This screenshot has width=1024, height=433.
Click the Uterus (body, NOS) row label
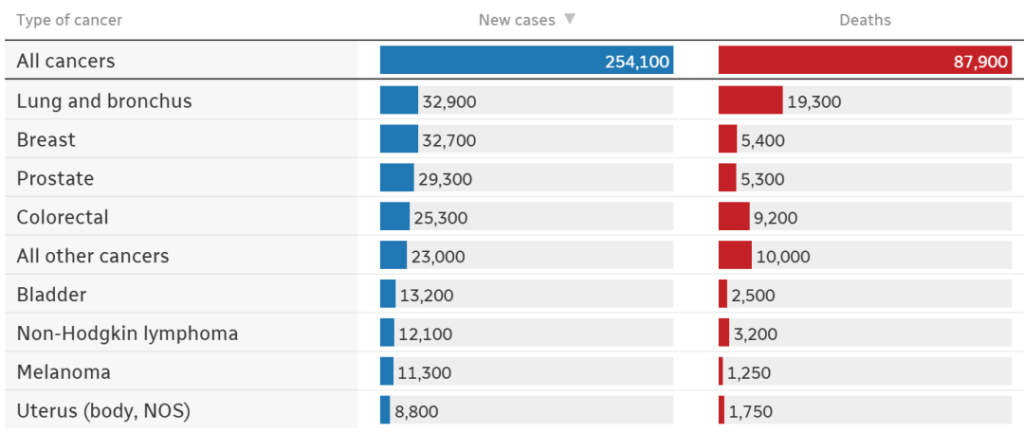[x=103, y=411]
